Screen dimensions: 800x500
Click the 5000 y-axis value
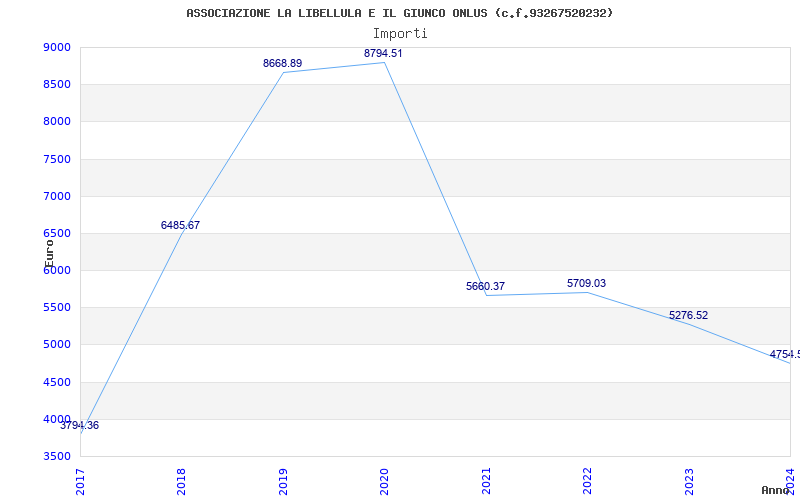[x=57, y=345]
